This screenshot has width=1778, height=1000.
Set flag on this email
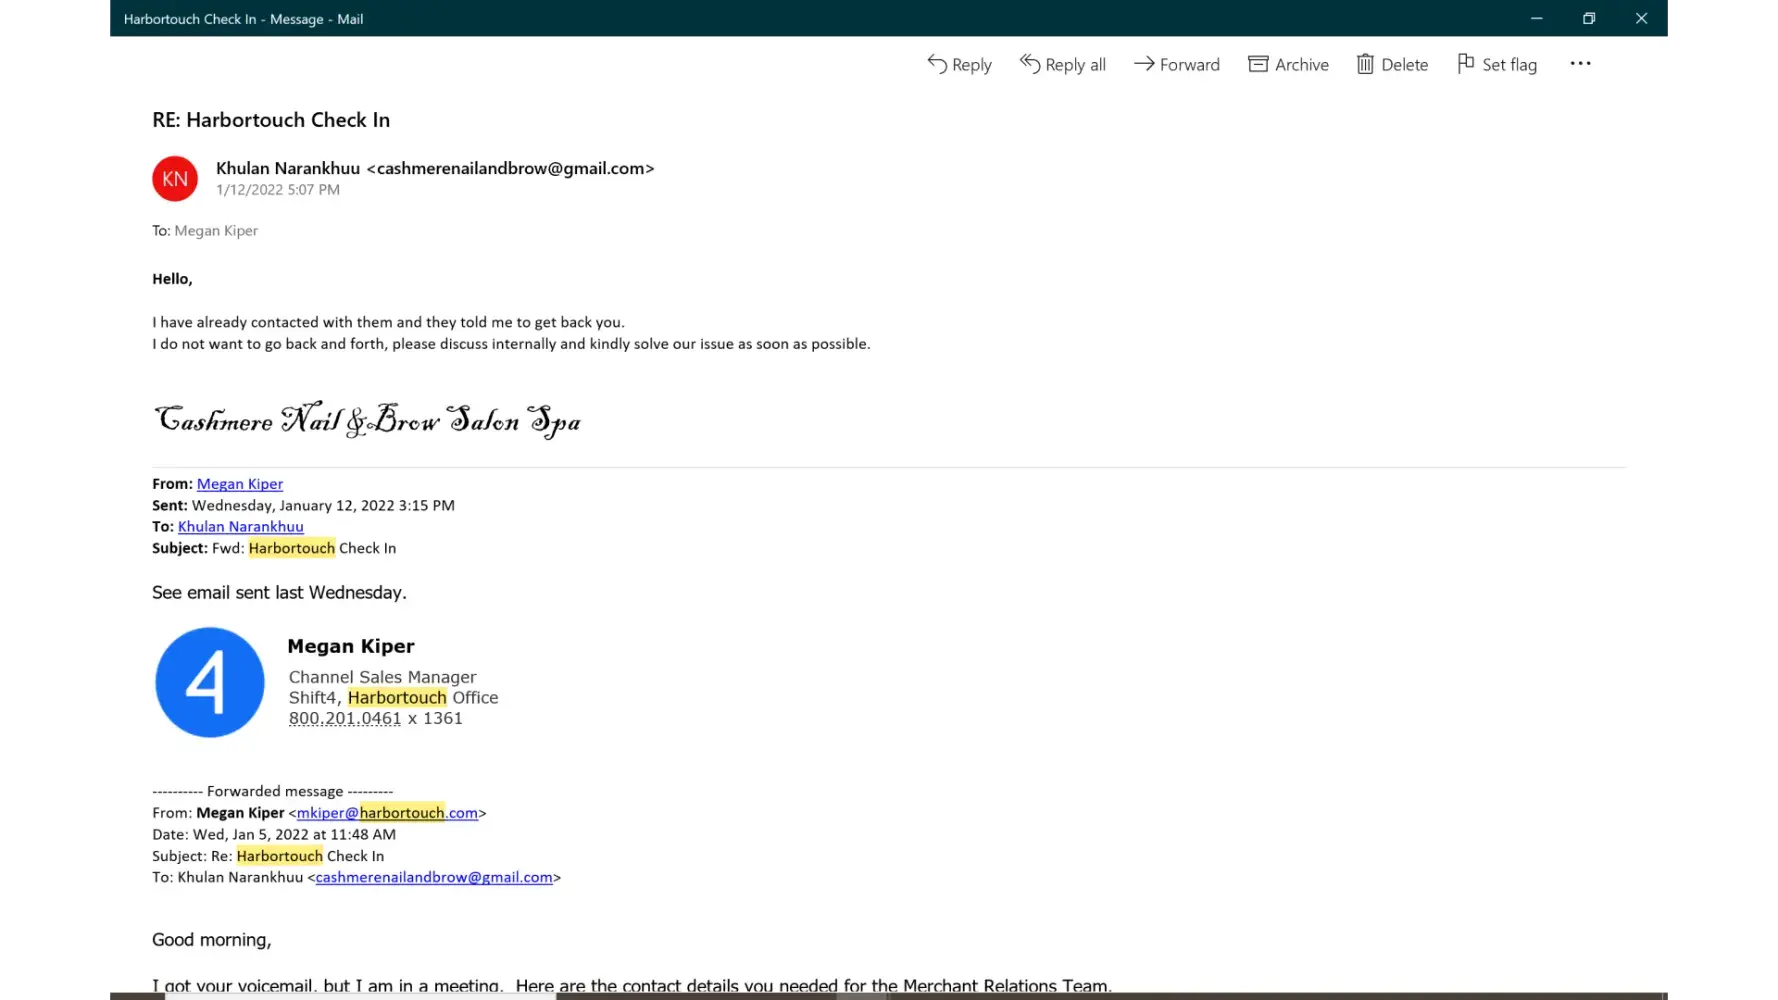tap(1496, 64)
